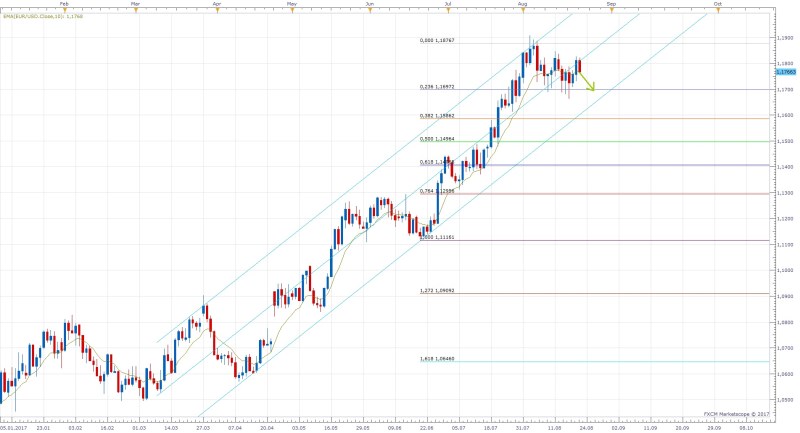Screen dimensions: 800x433
Task: Select the 0,236 1,16972 Fibonacci level label
Action: point(437,87)
